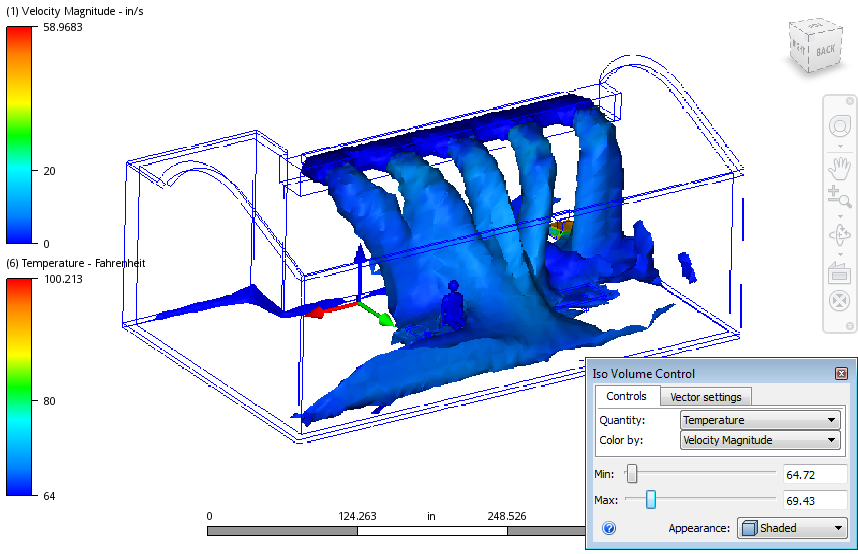This screenshot has height=554, width=858.
Task: Open navigation bar options menu at bottom
Action: coord(850,326)
